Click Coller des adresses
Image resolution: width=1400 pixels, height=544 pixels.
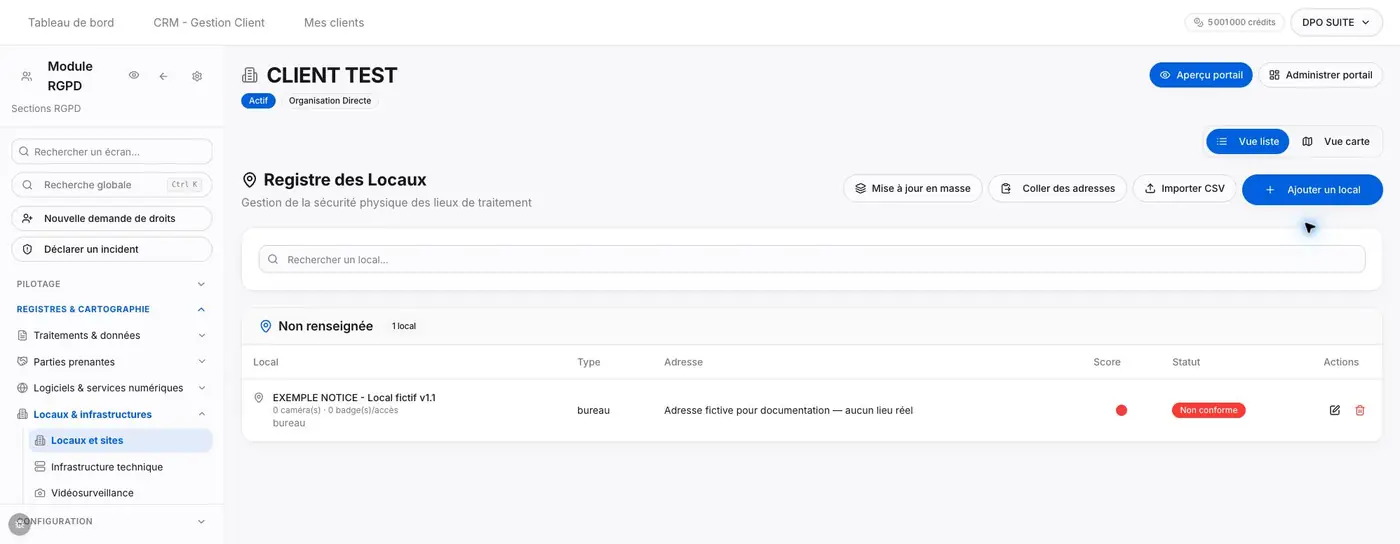(x=1058, y=188)
